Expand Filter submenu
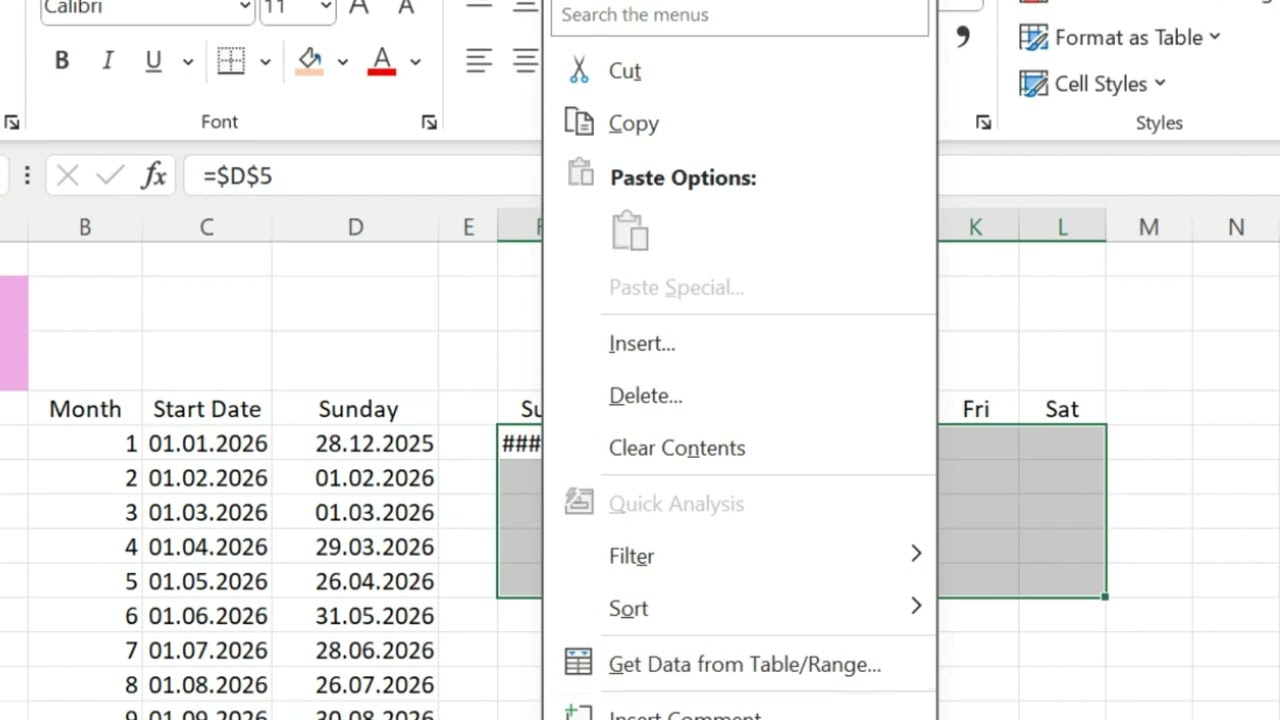Viewport: 1280px width, 720px height. point(740,555)
